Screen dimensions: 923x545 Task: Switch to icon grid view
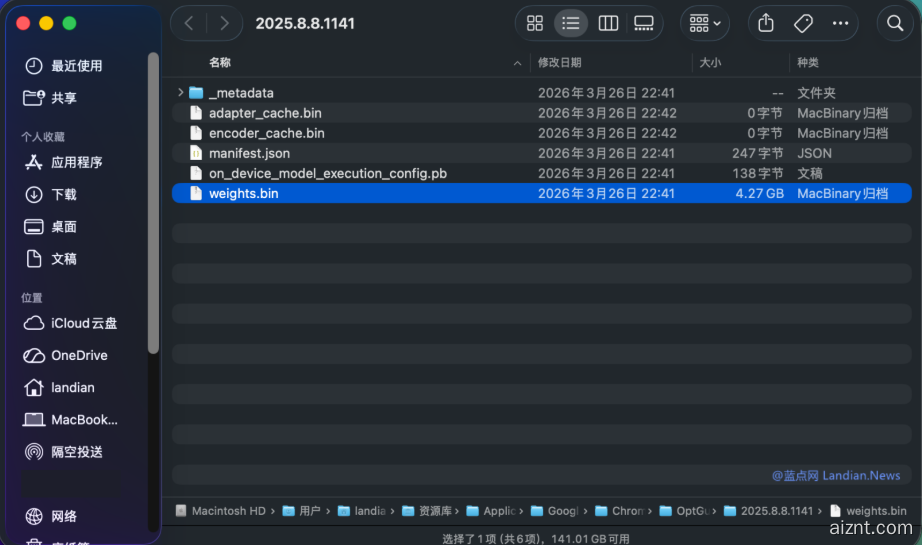point(534,24)
